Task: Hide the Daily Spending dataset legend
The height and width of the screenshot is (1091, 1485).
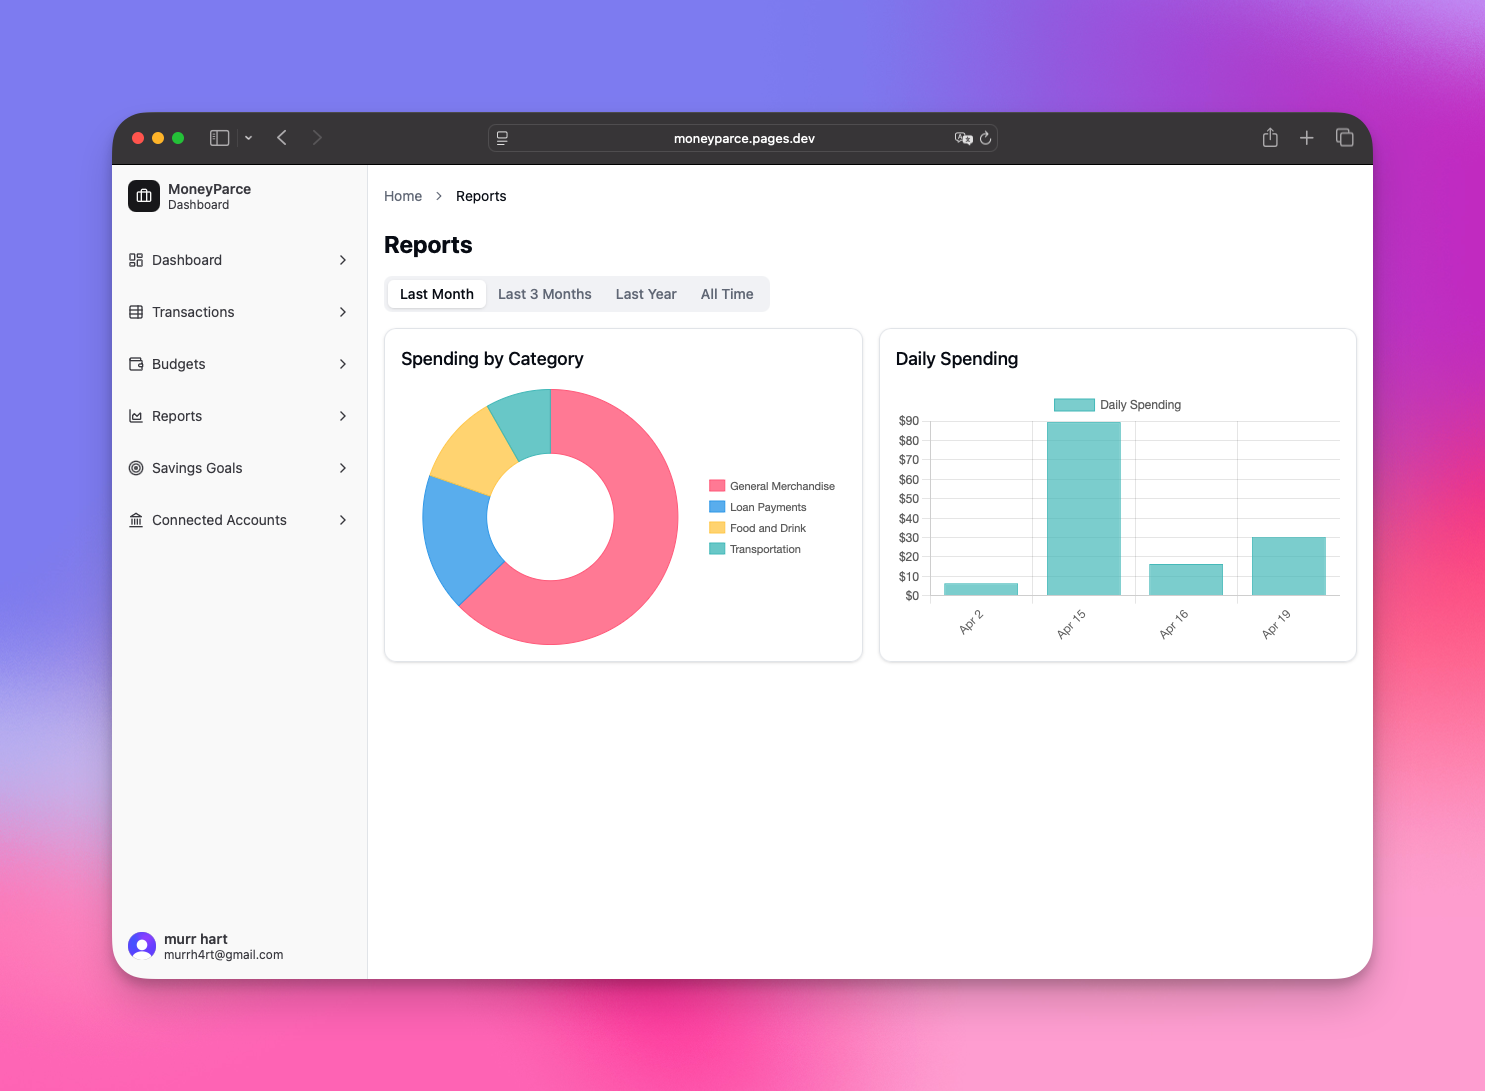Action: (x=1117, y=405)
